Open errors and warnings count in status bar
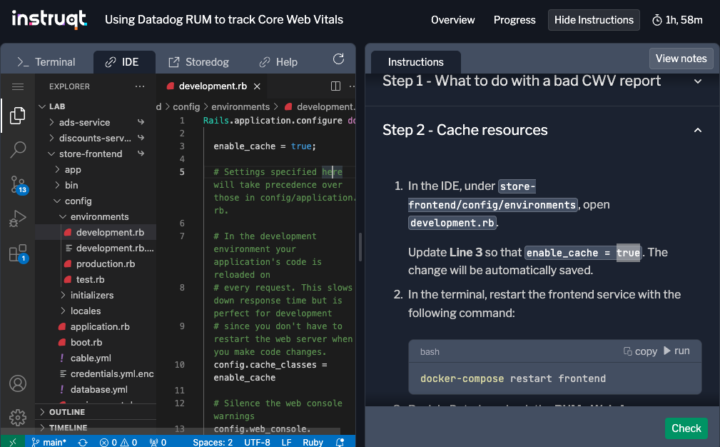The height and width of the screenshot is (447, 720). click(x=118, y=442)
